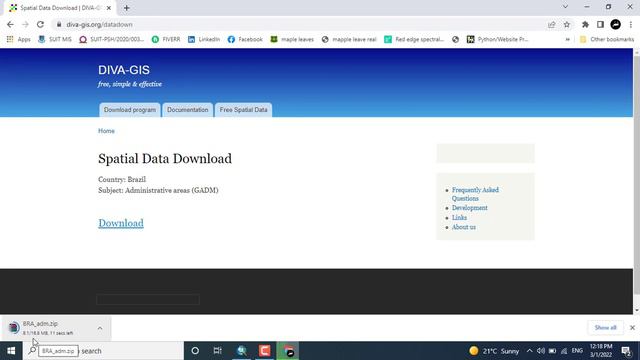Open the network tray icon

(564, 351)
